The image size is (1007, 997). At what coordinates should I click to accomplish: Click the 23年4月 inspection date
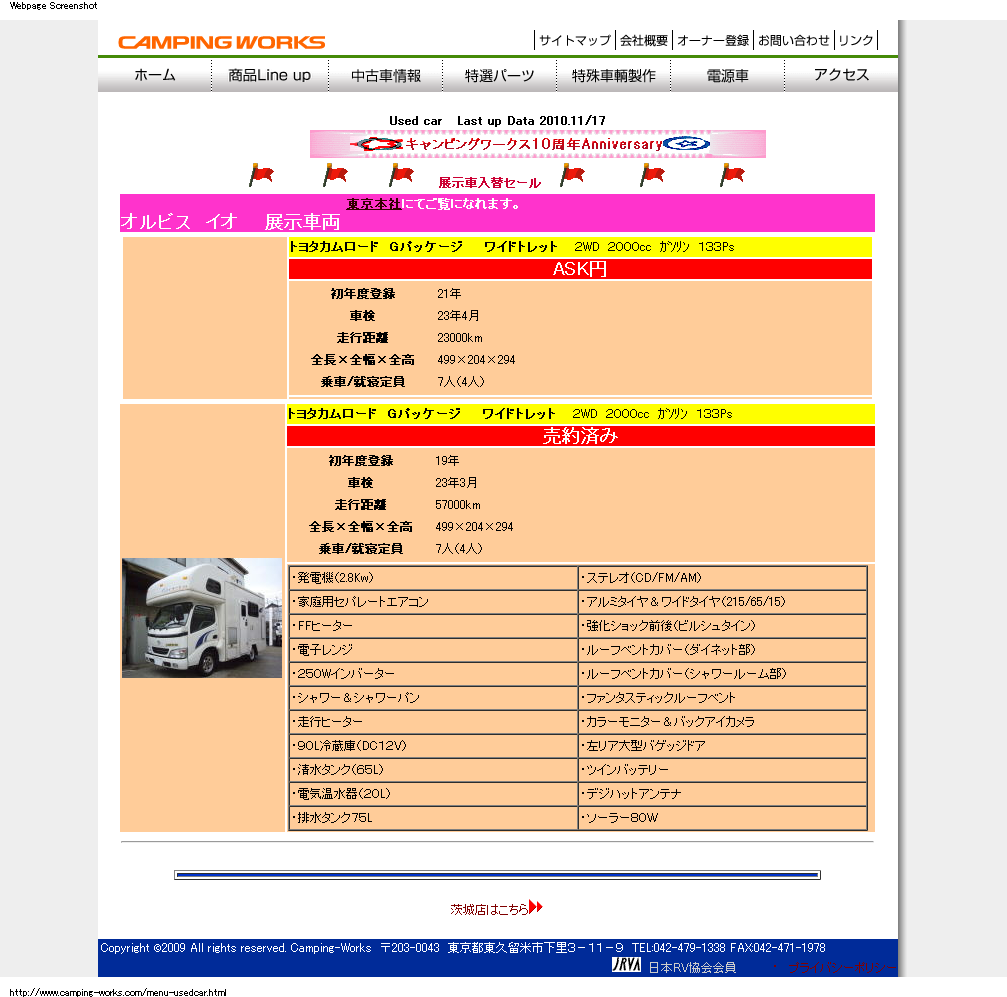click(x=458, y=315)
